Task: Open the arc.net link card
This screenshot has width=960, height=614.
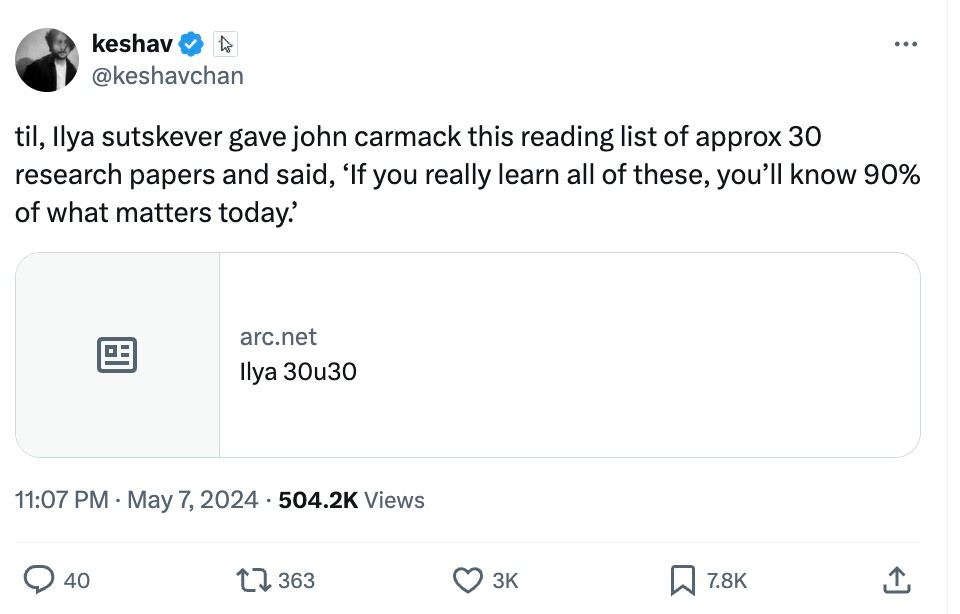Action: coord(278,337)
